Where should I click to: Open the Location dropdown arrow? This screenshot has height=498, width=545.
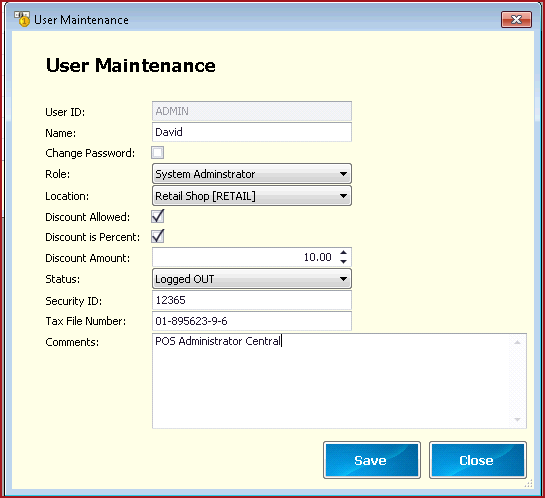(x=343, y=196)
